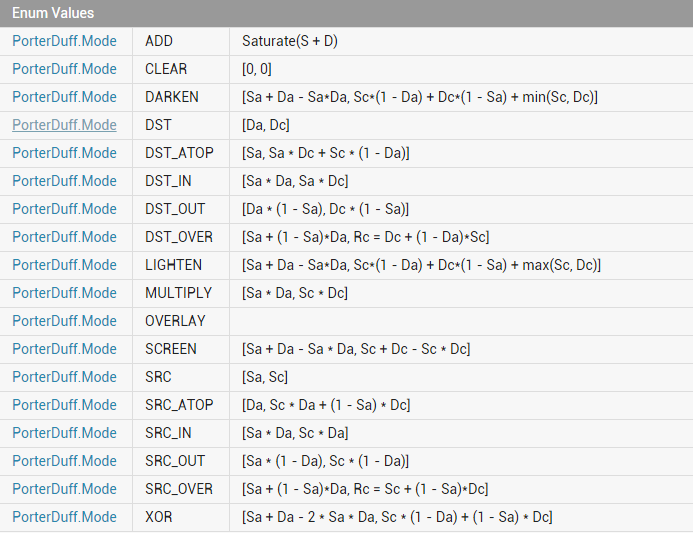Follow PorterDuff.Mode link beside MULTIPLY
The image size is (693, 533).
tap(65, 293)
